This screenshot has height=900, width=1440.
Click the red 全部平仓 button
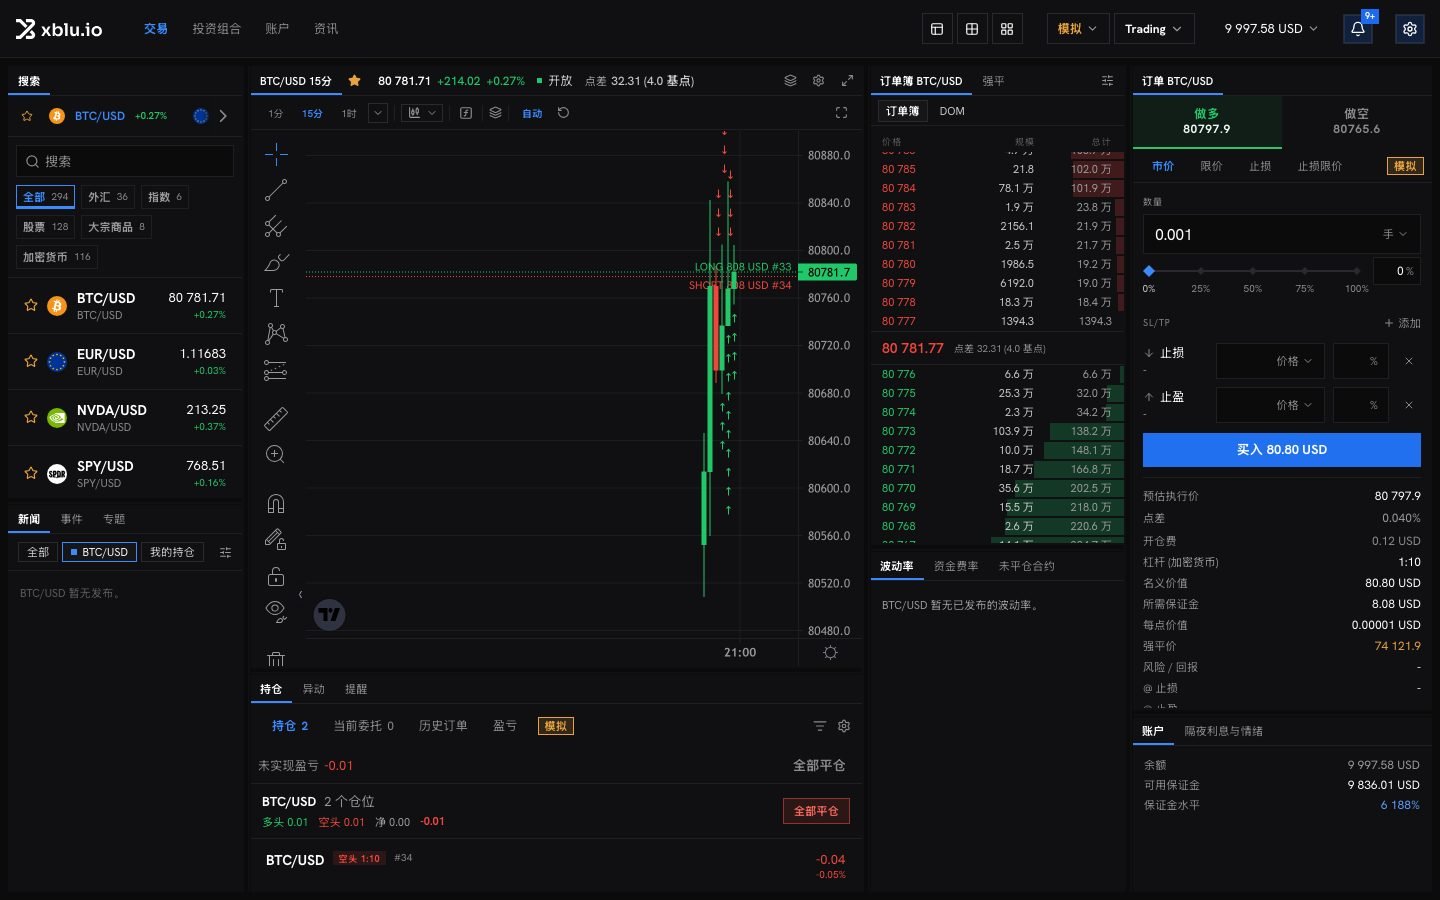[816, 811]
